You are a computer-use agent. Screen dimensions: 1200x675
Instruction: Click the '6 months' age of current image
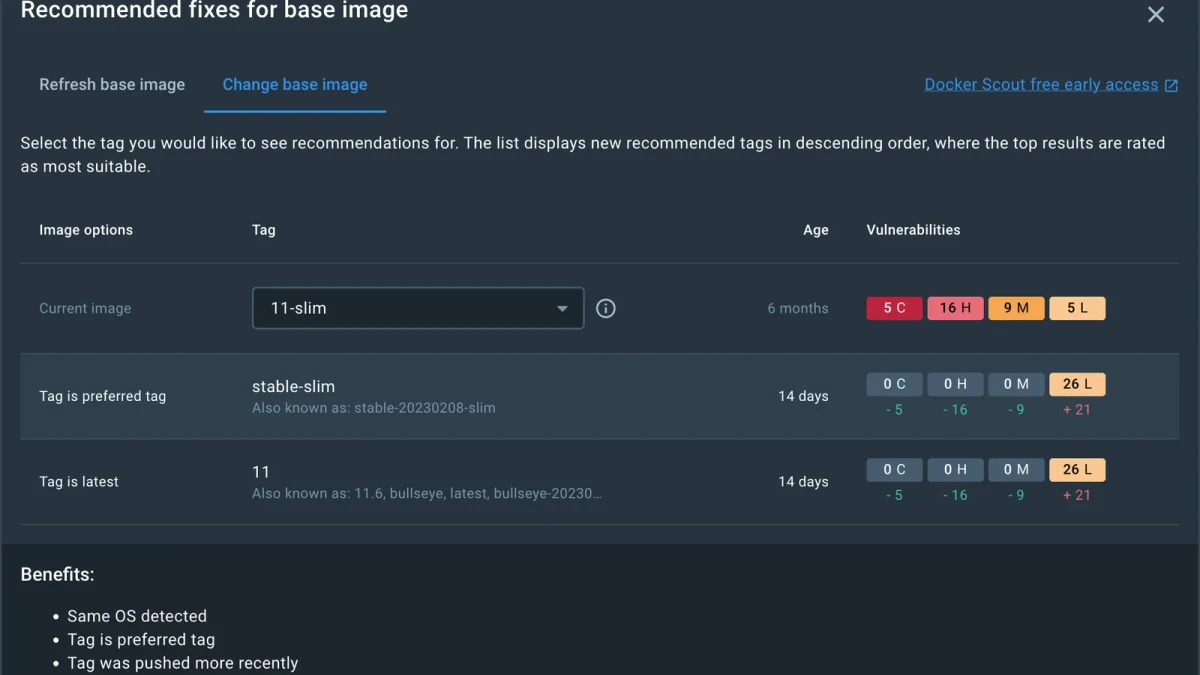coord(798,309)
